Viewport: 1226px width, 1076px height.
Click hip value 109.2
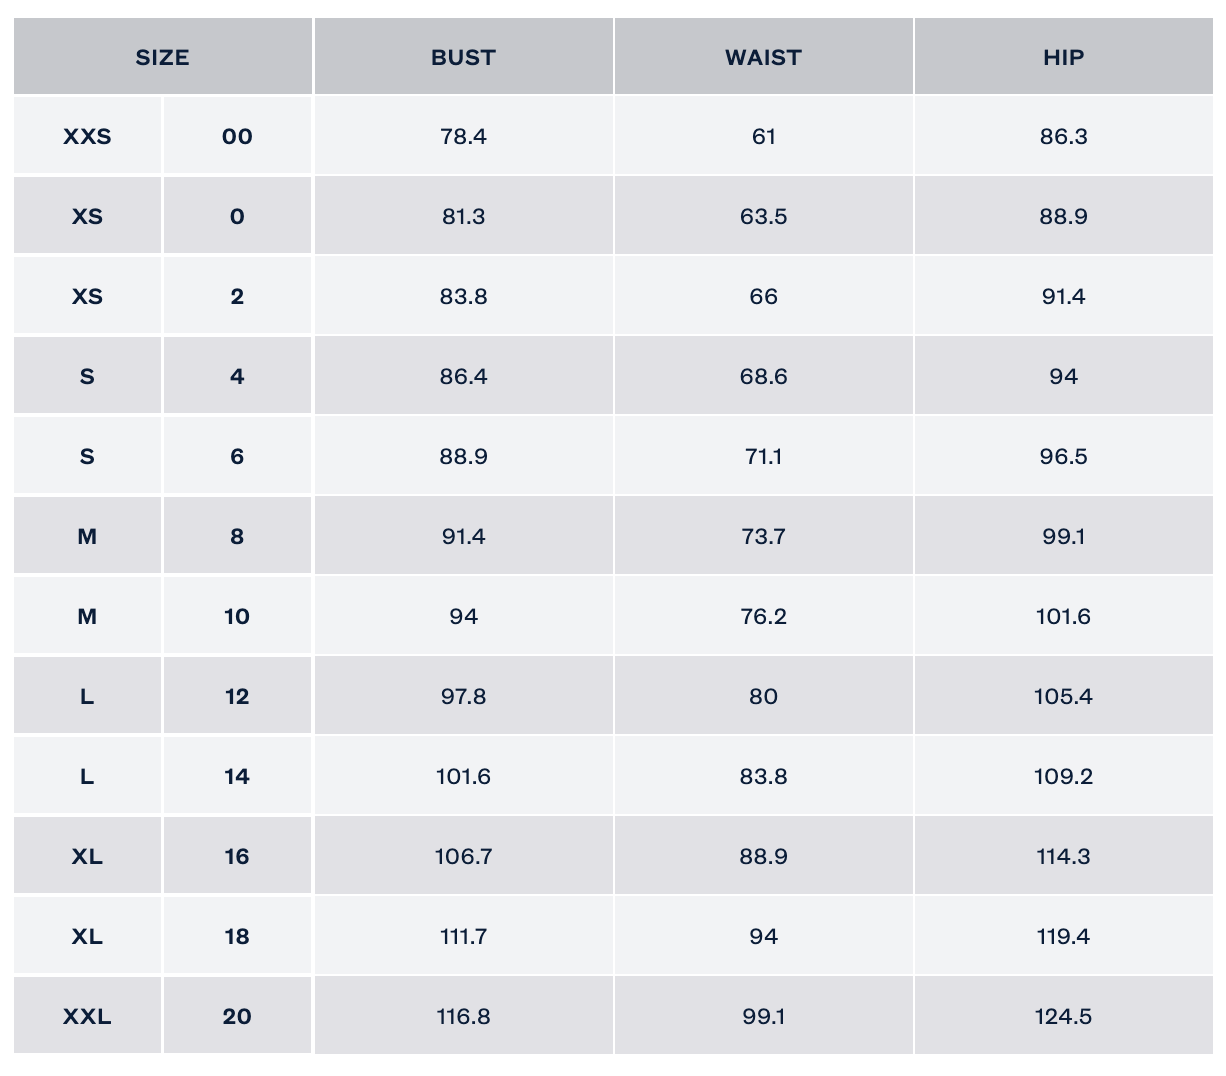1063,776
